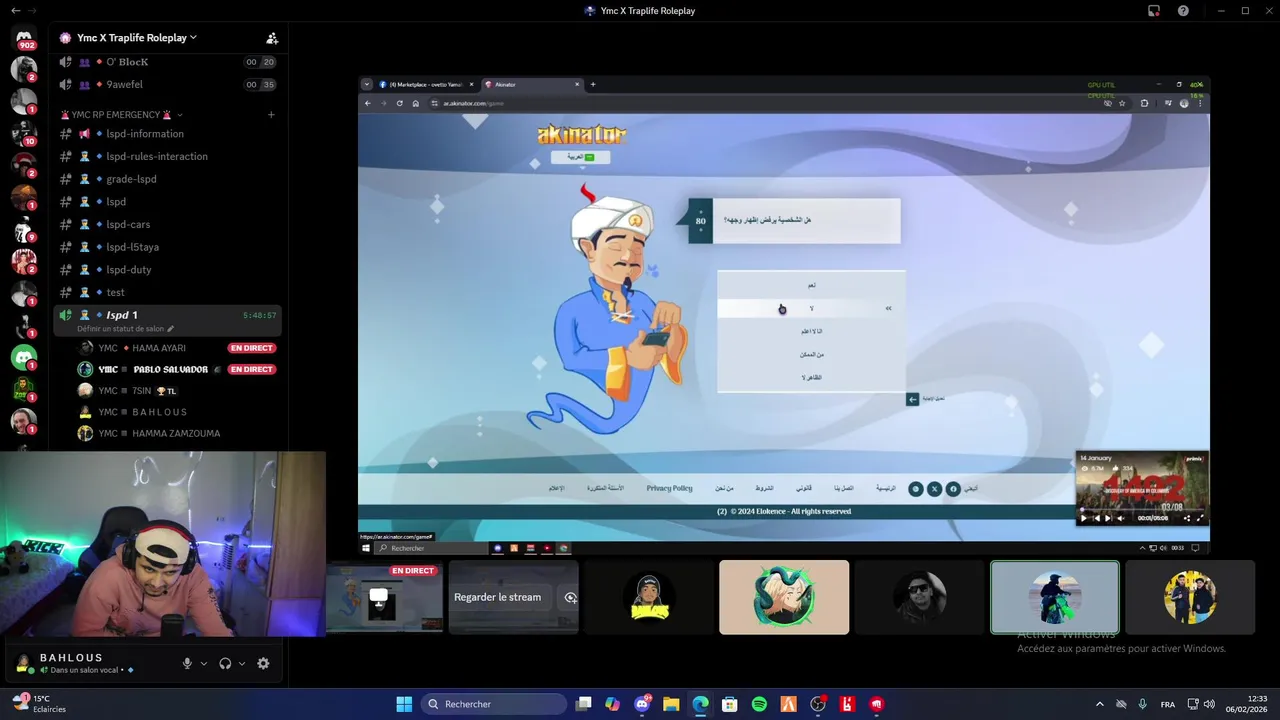Image resolution: width=1280 pixels, height=720 pixels.
Task: Open headphone output options arrow
Action: (x=242, y=663)
